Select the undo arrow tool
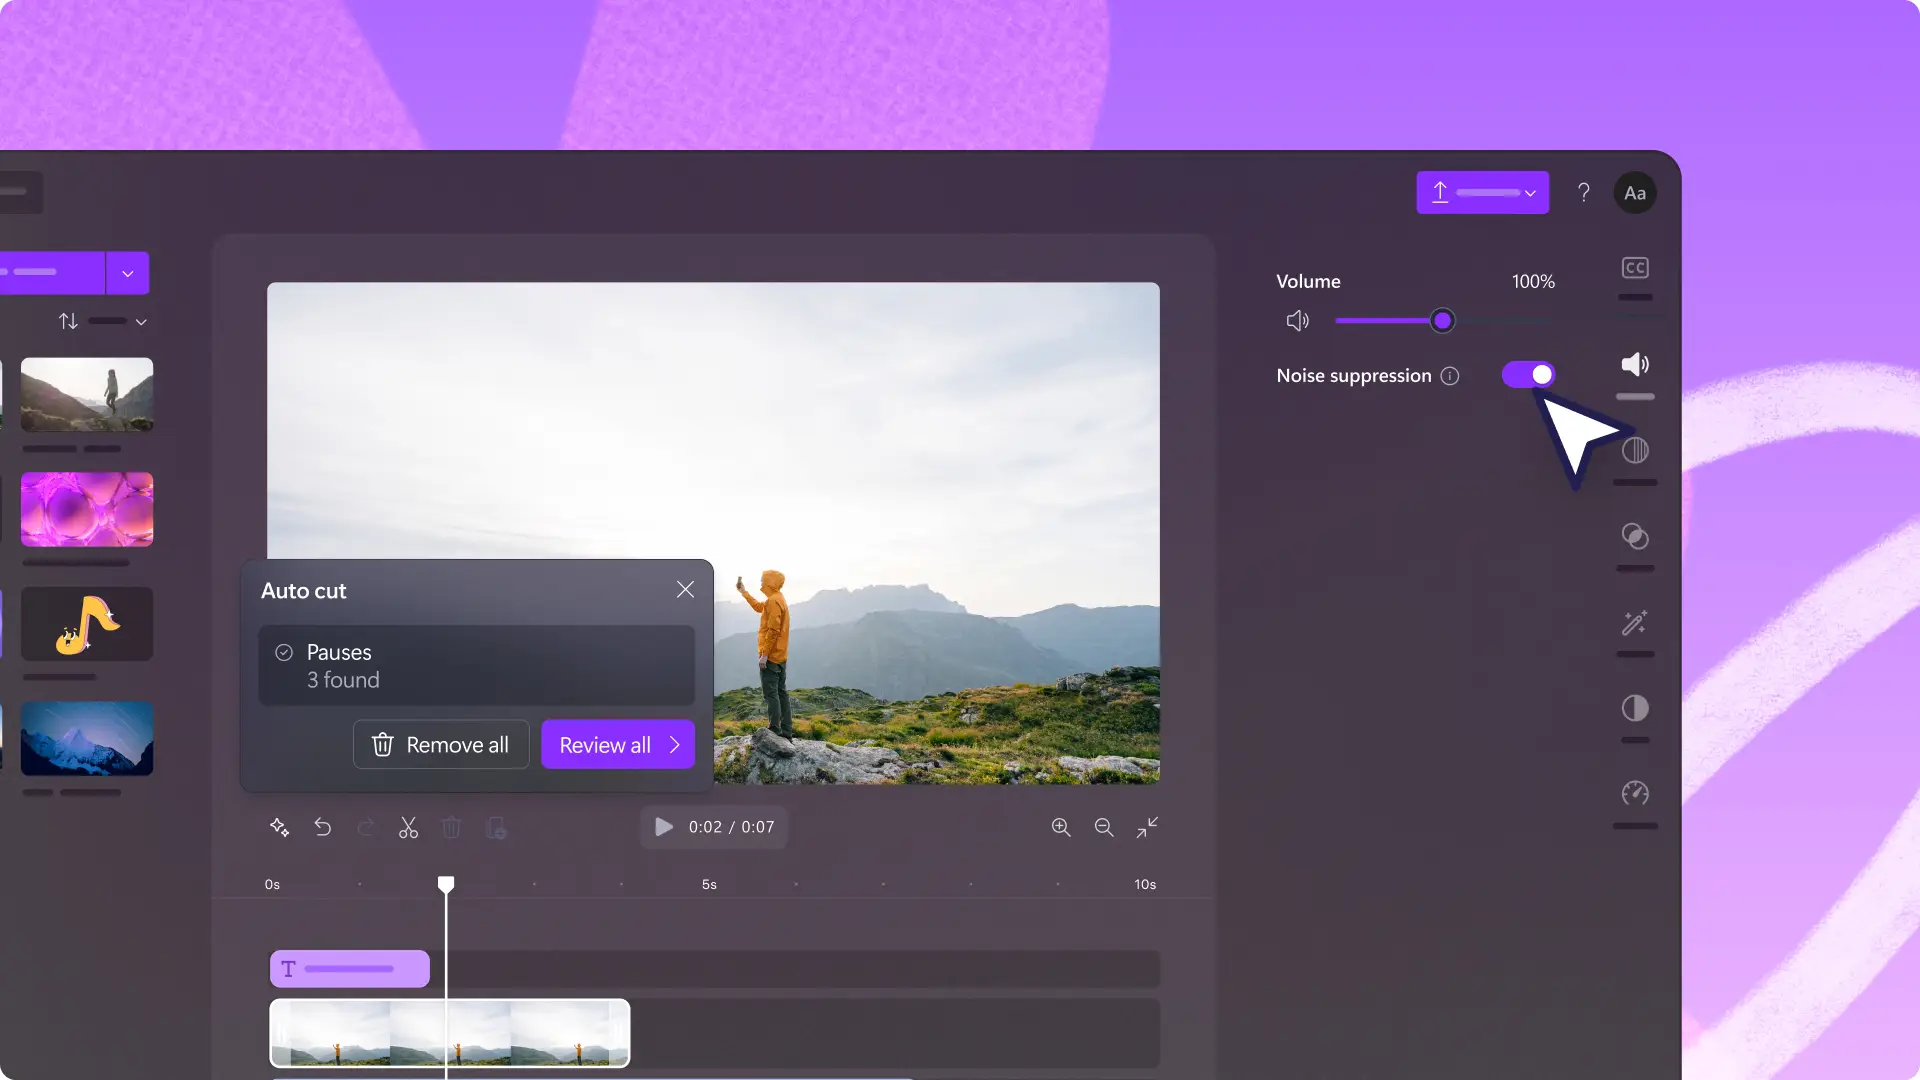1920x1080 pixels. (322, 827)
